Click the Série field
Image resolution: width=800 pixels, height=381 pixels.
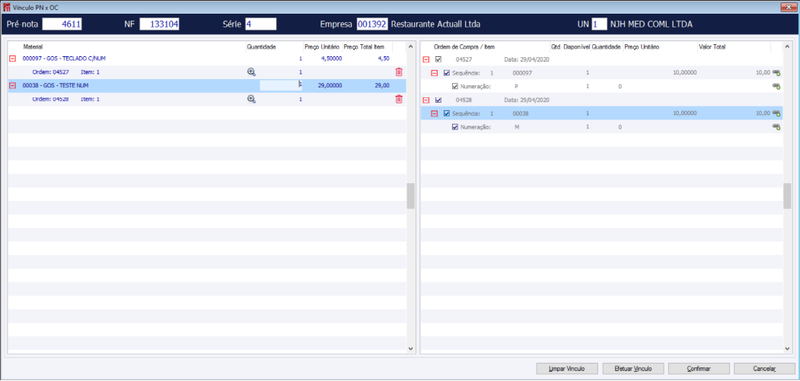click(x=261, y=24)
